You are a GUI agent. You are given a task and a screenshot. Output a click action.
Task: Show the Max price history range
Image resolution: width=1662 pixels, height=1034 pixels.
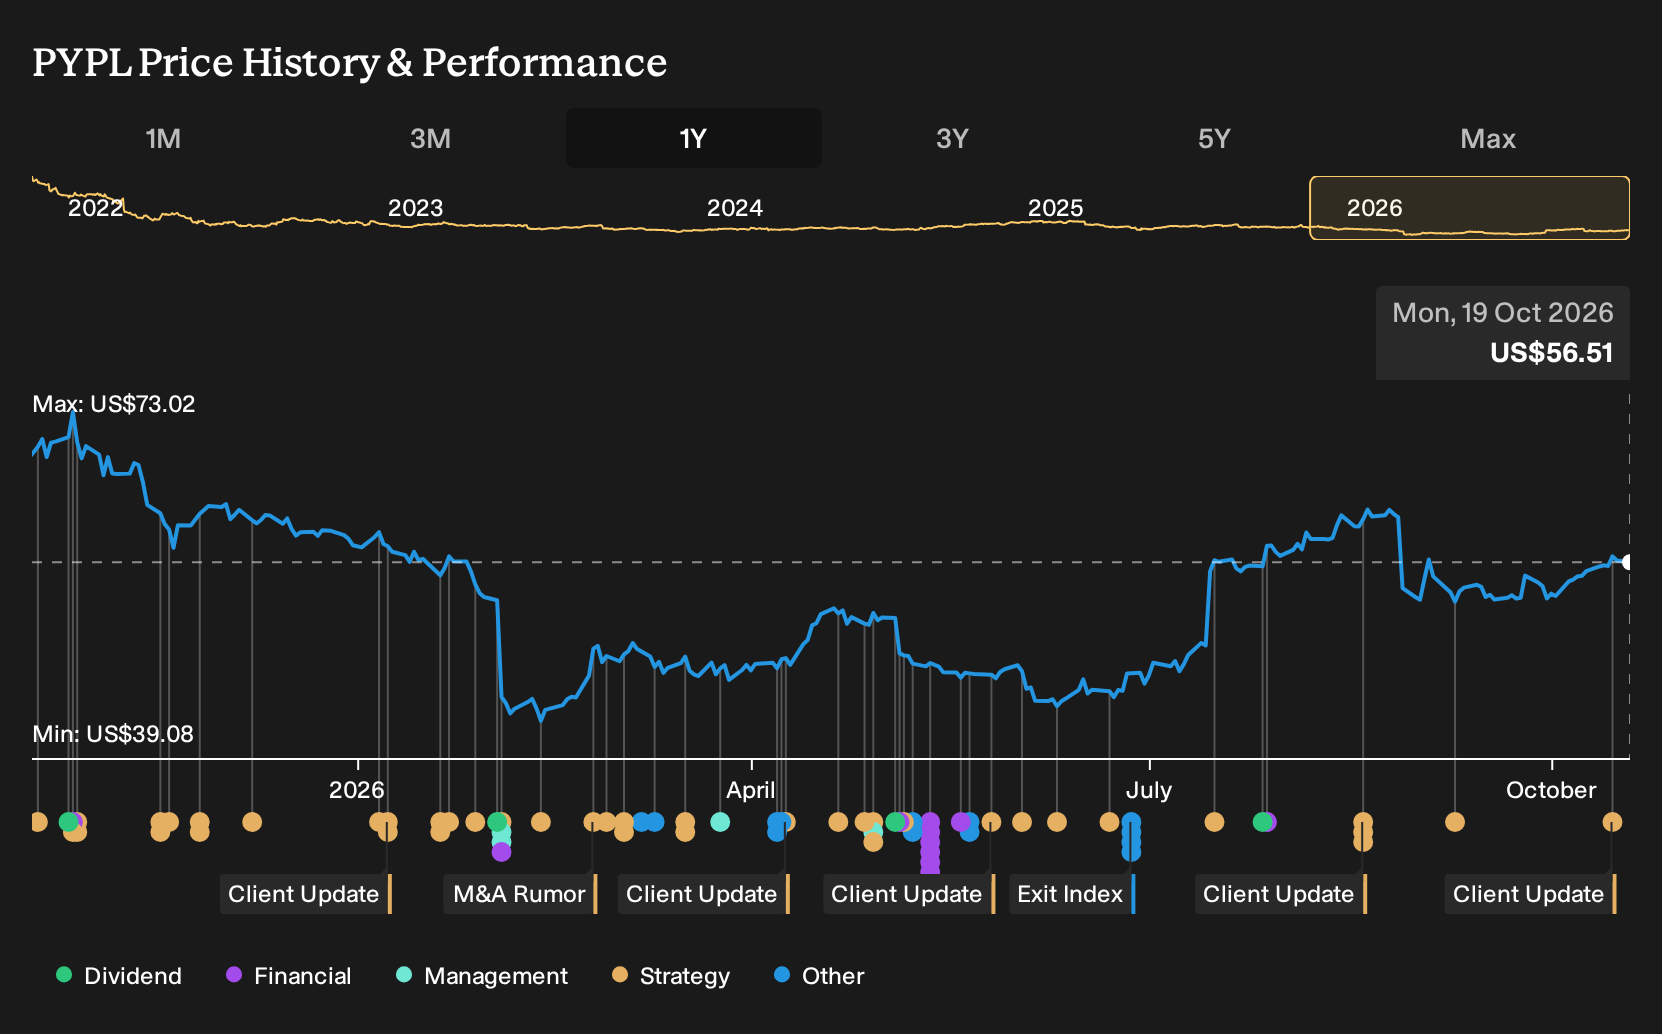click(1487, 138)
